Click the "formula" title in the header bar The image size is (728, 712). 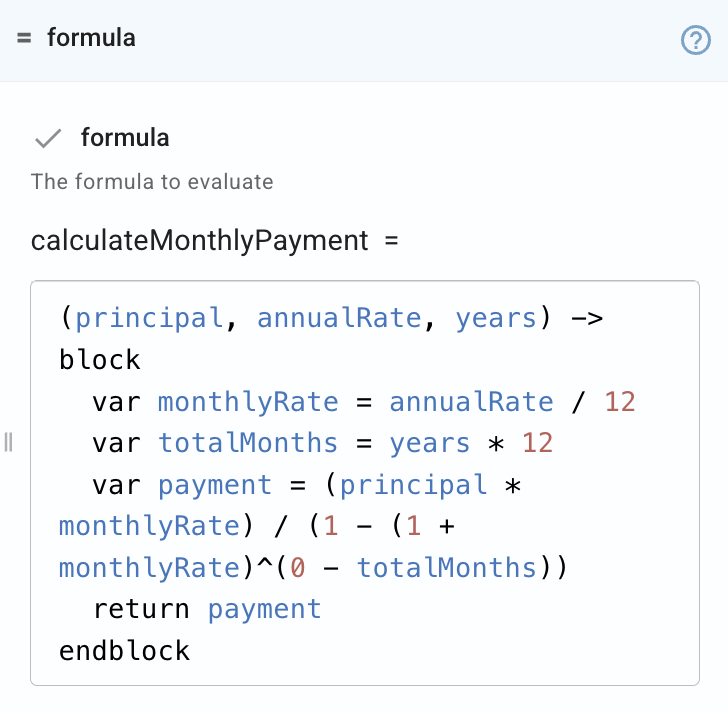[91, 39]
